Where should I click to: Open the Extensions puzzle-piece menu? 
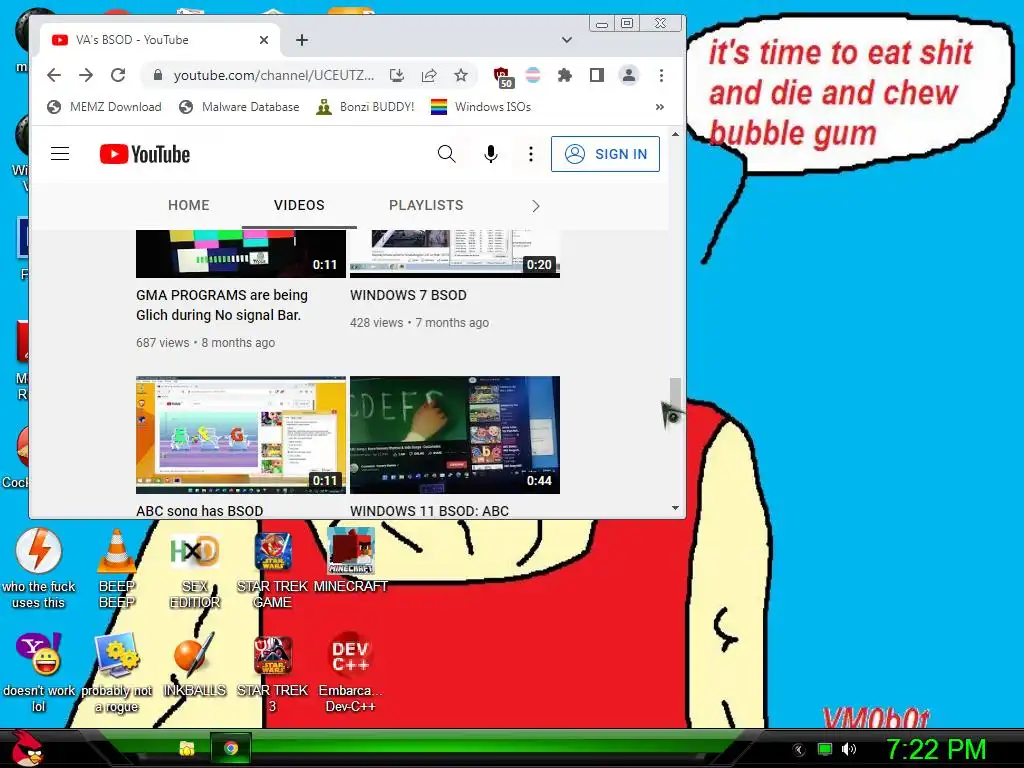tap(565, 75)
